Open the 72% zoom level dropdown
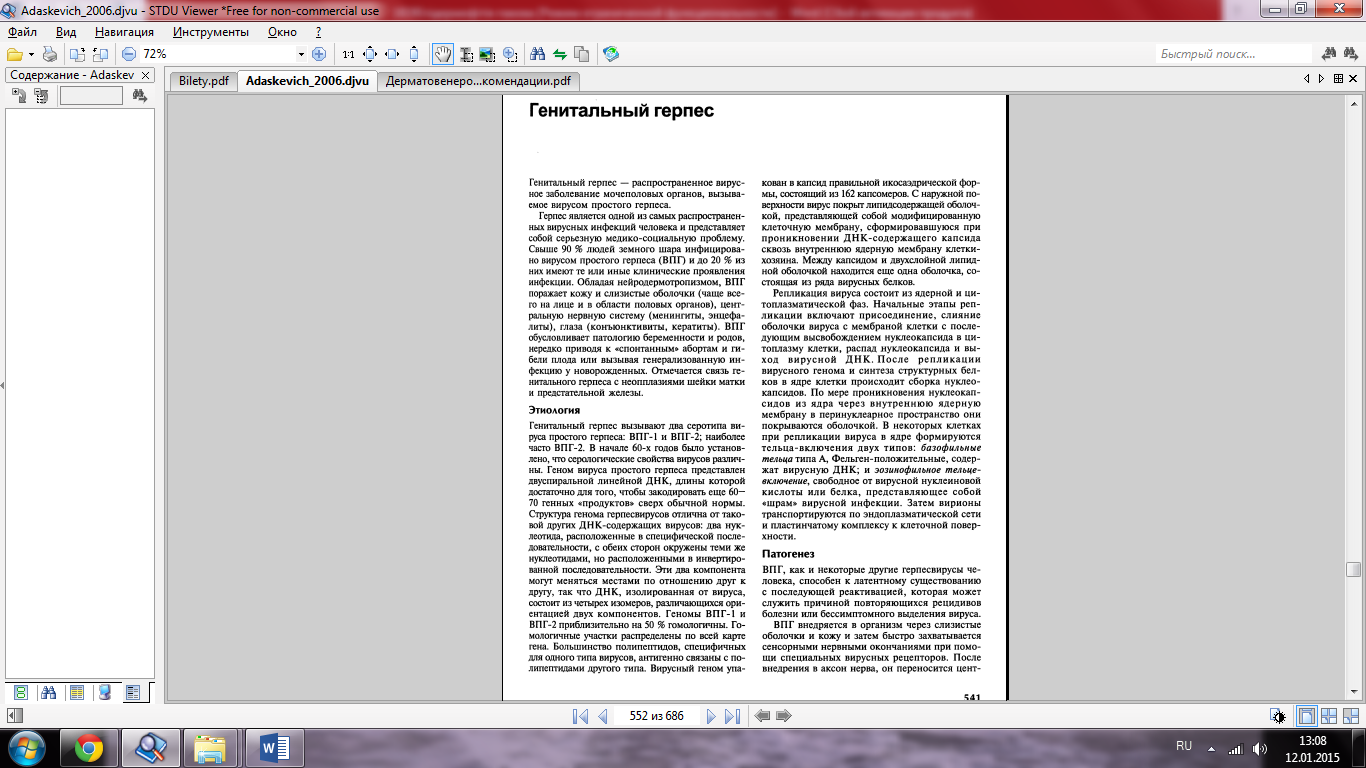The image size is (1366, 768). [301, 54]
